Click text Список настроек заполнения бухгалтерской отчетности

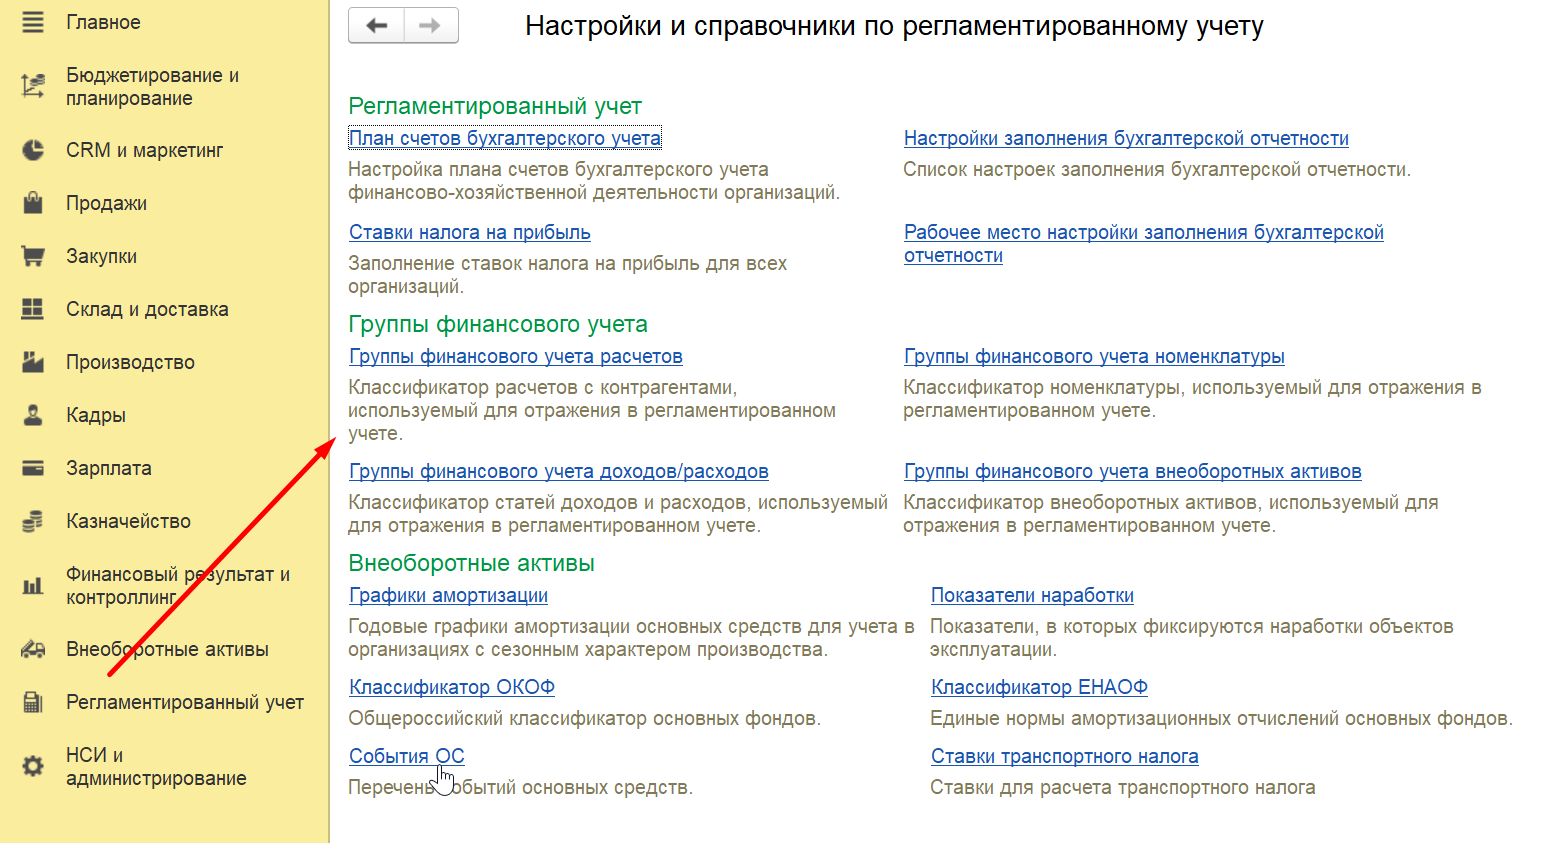pyautogui.click(x=1157, y=169)
